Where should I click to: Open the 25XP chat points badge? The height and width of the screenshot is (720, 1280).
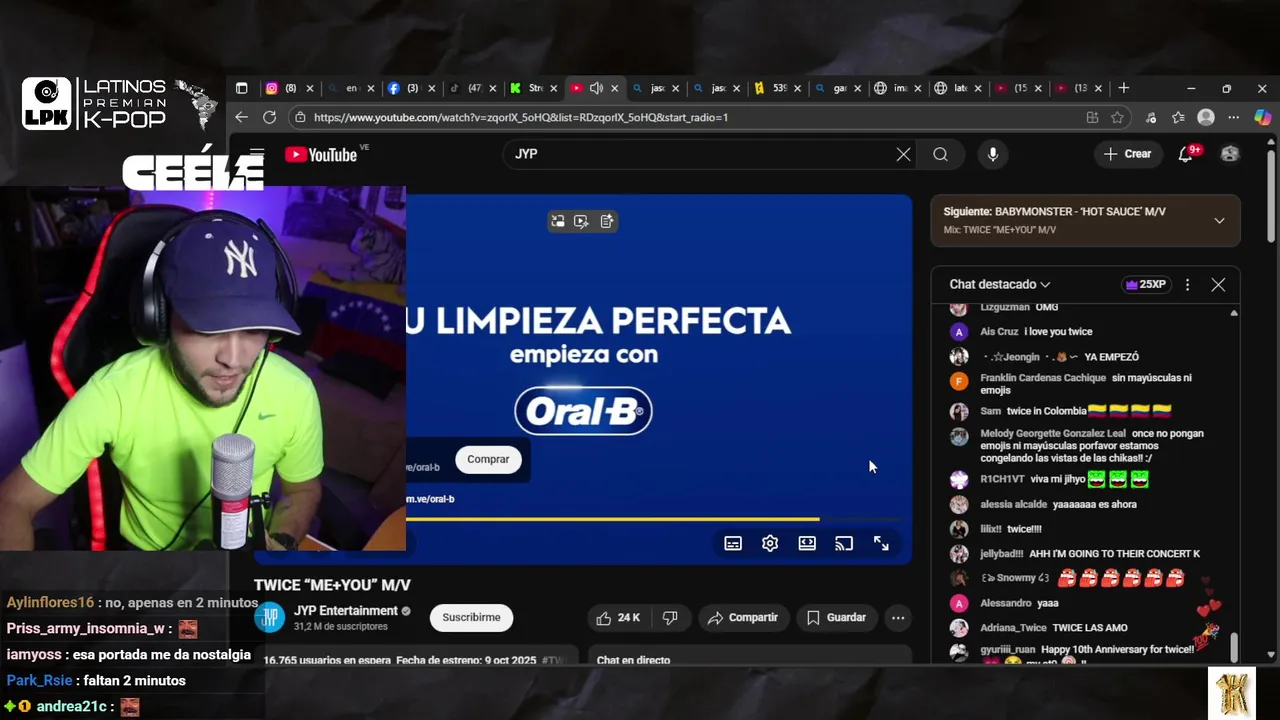tap(1146, 285)
